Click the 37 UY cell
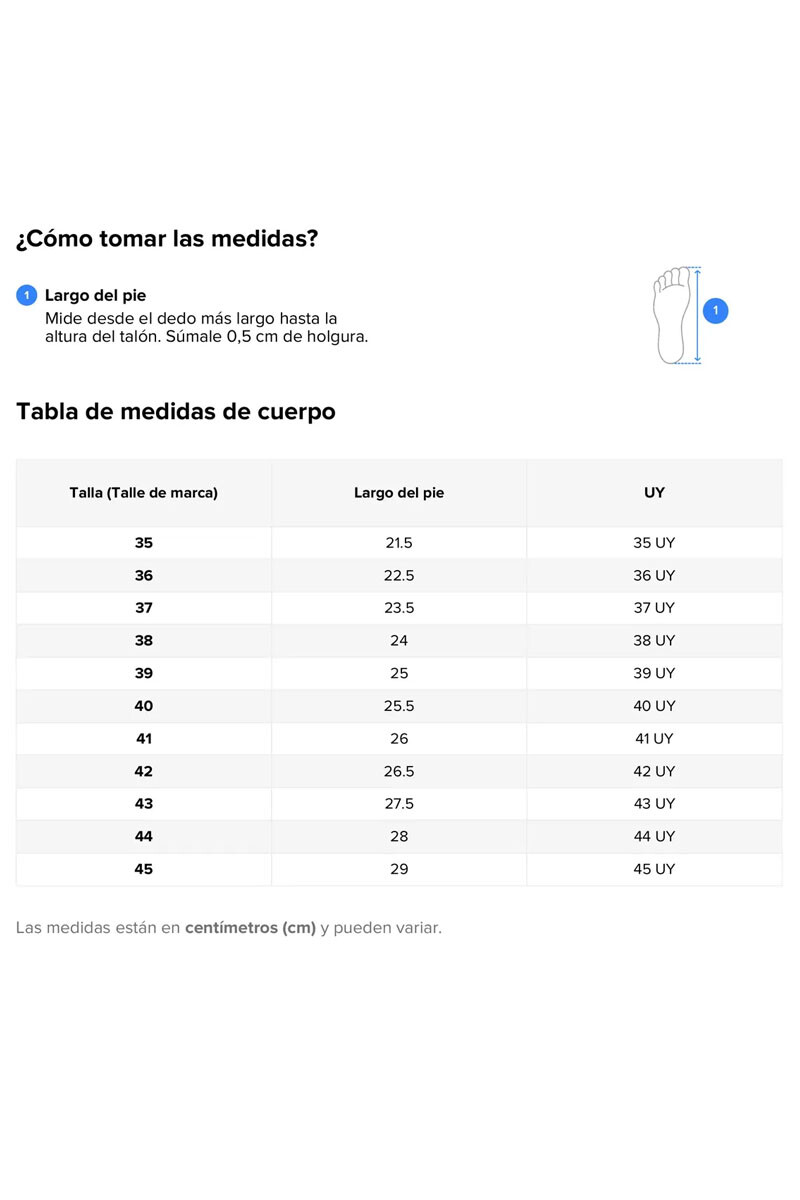Viewport: 800px width, 1200px height. [x=655, y=608]
